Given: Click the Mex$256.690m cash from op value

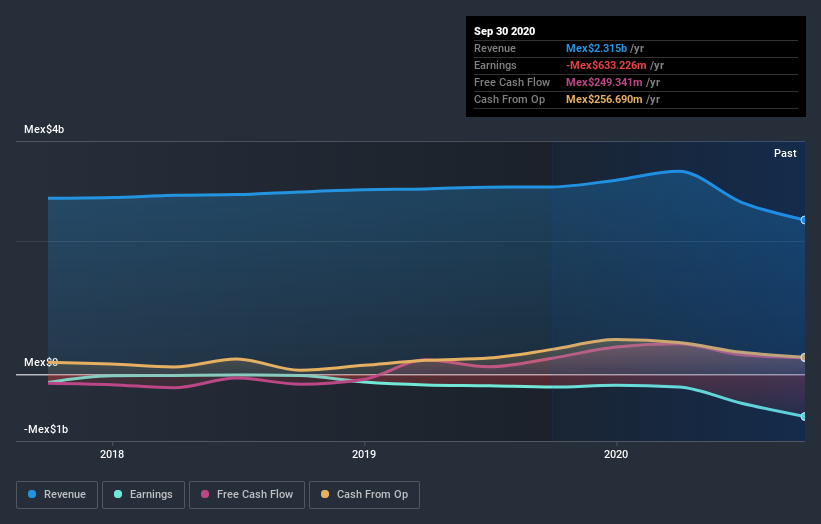Looking at the screenshot, I should click(604, 99).
